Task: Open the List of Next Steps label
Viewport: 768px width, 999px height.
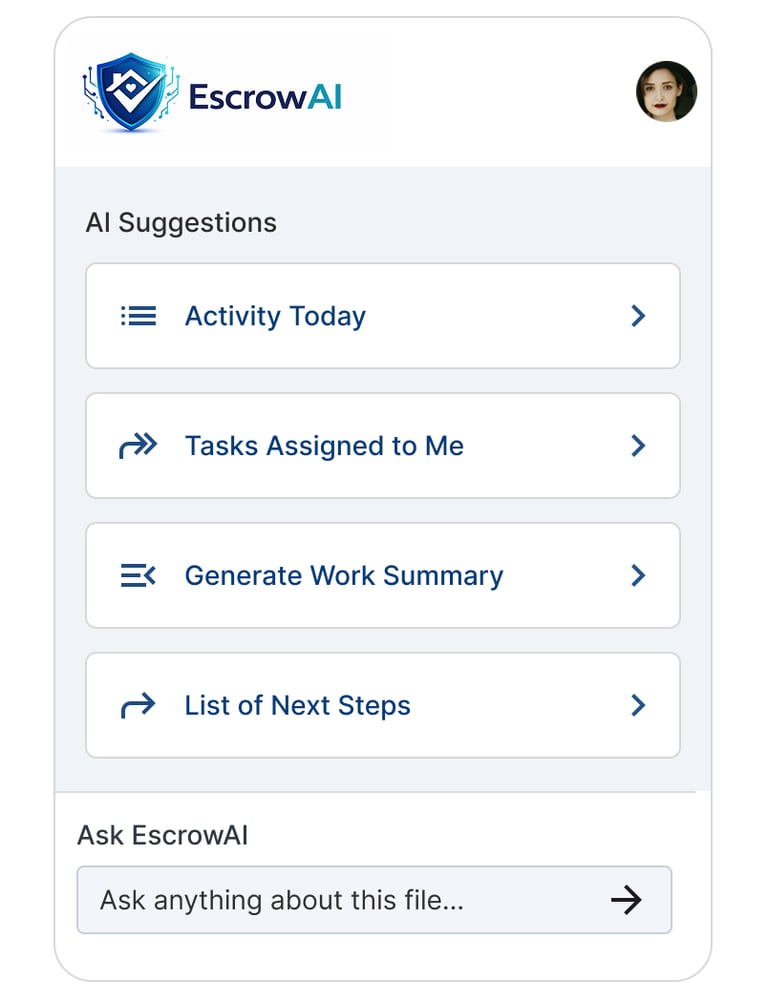Action: [297, 706]
